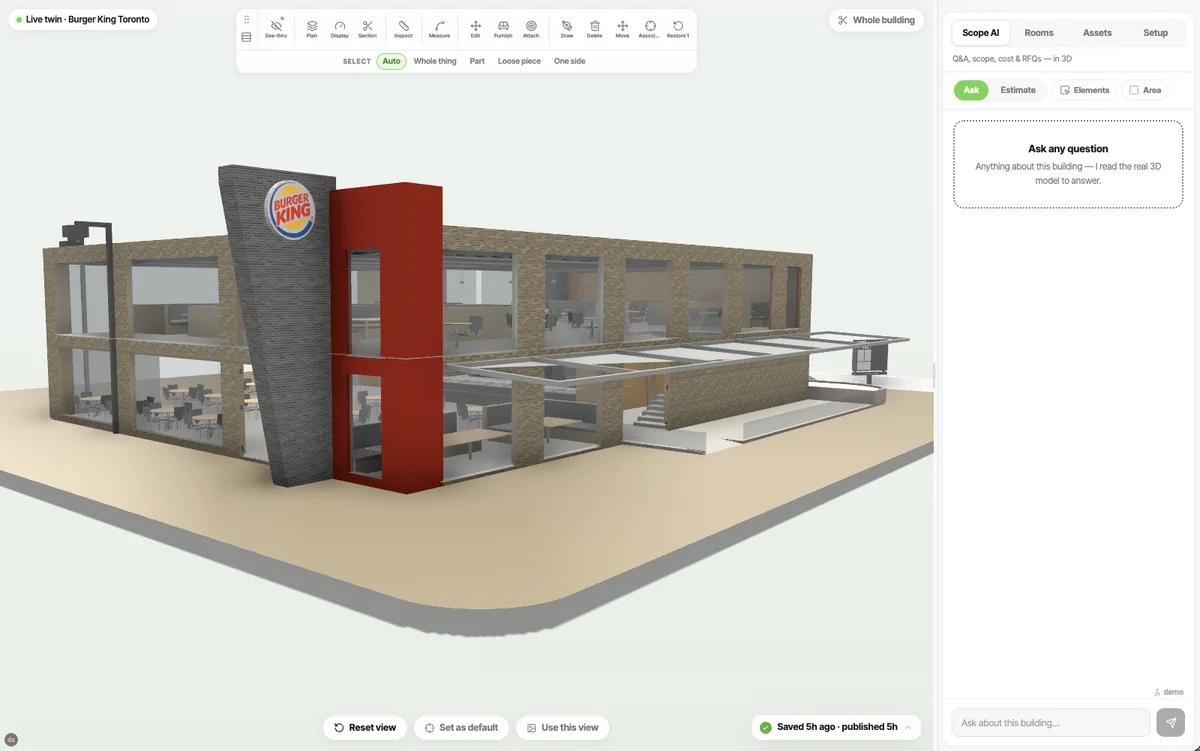1200x751 pixels.
Task: Click the Use this view button
Action: (563, 727)
